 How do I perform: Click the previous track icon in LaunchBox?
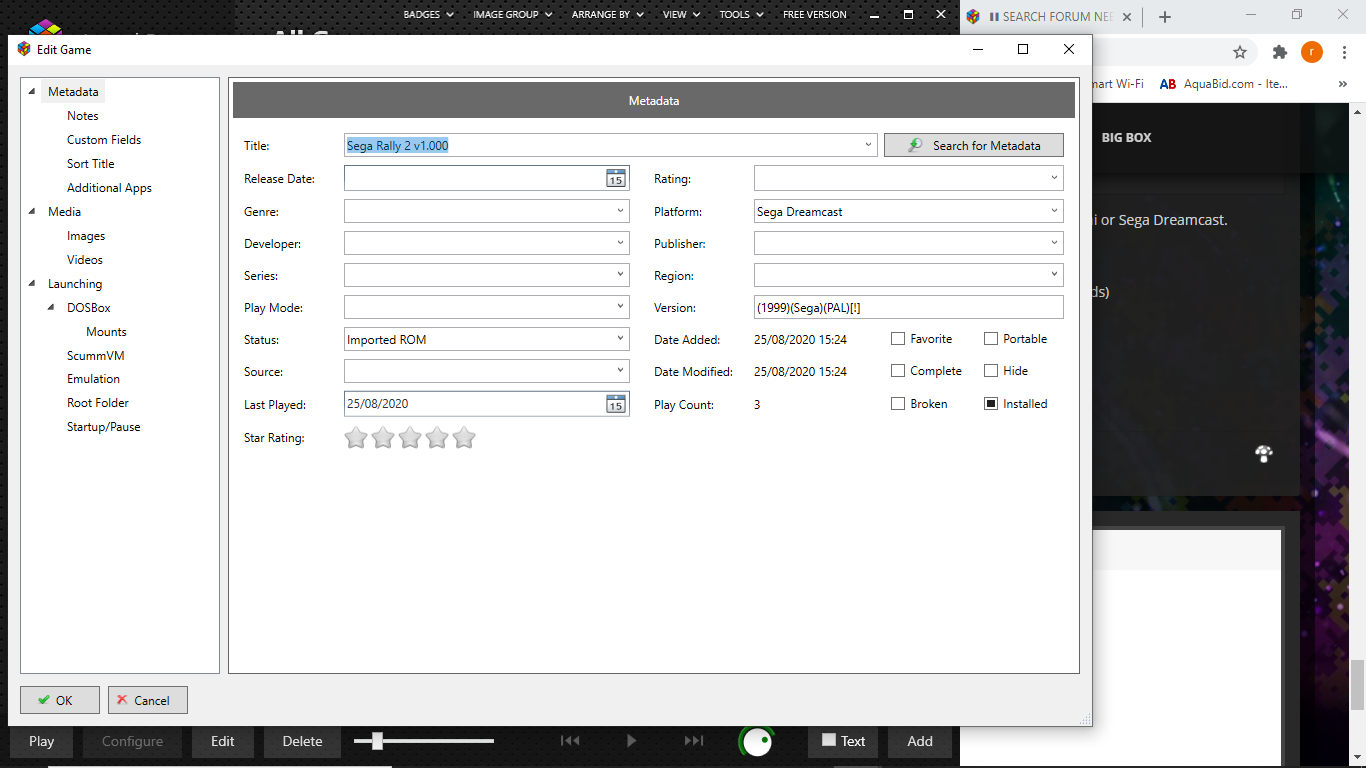coord(570,741)
